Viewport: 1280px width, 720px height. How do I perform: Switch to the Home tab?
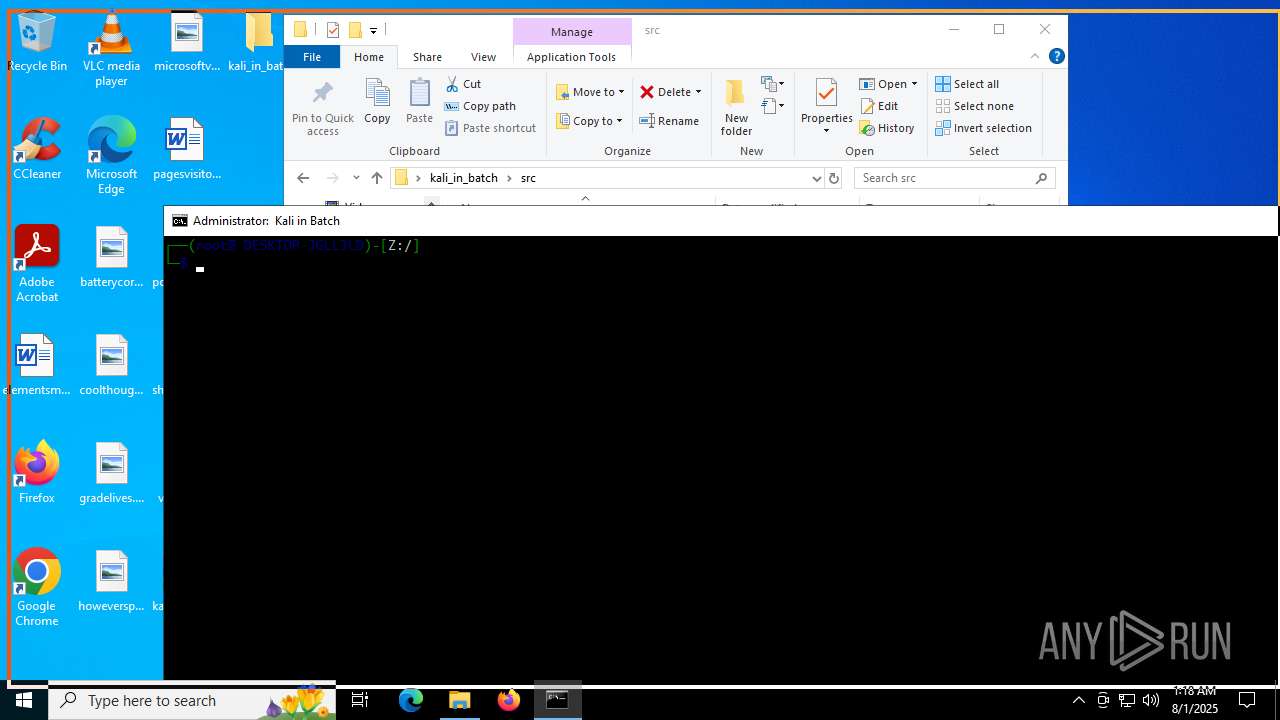369,57
